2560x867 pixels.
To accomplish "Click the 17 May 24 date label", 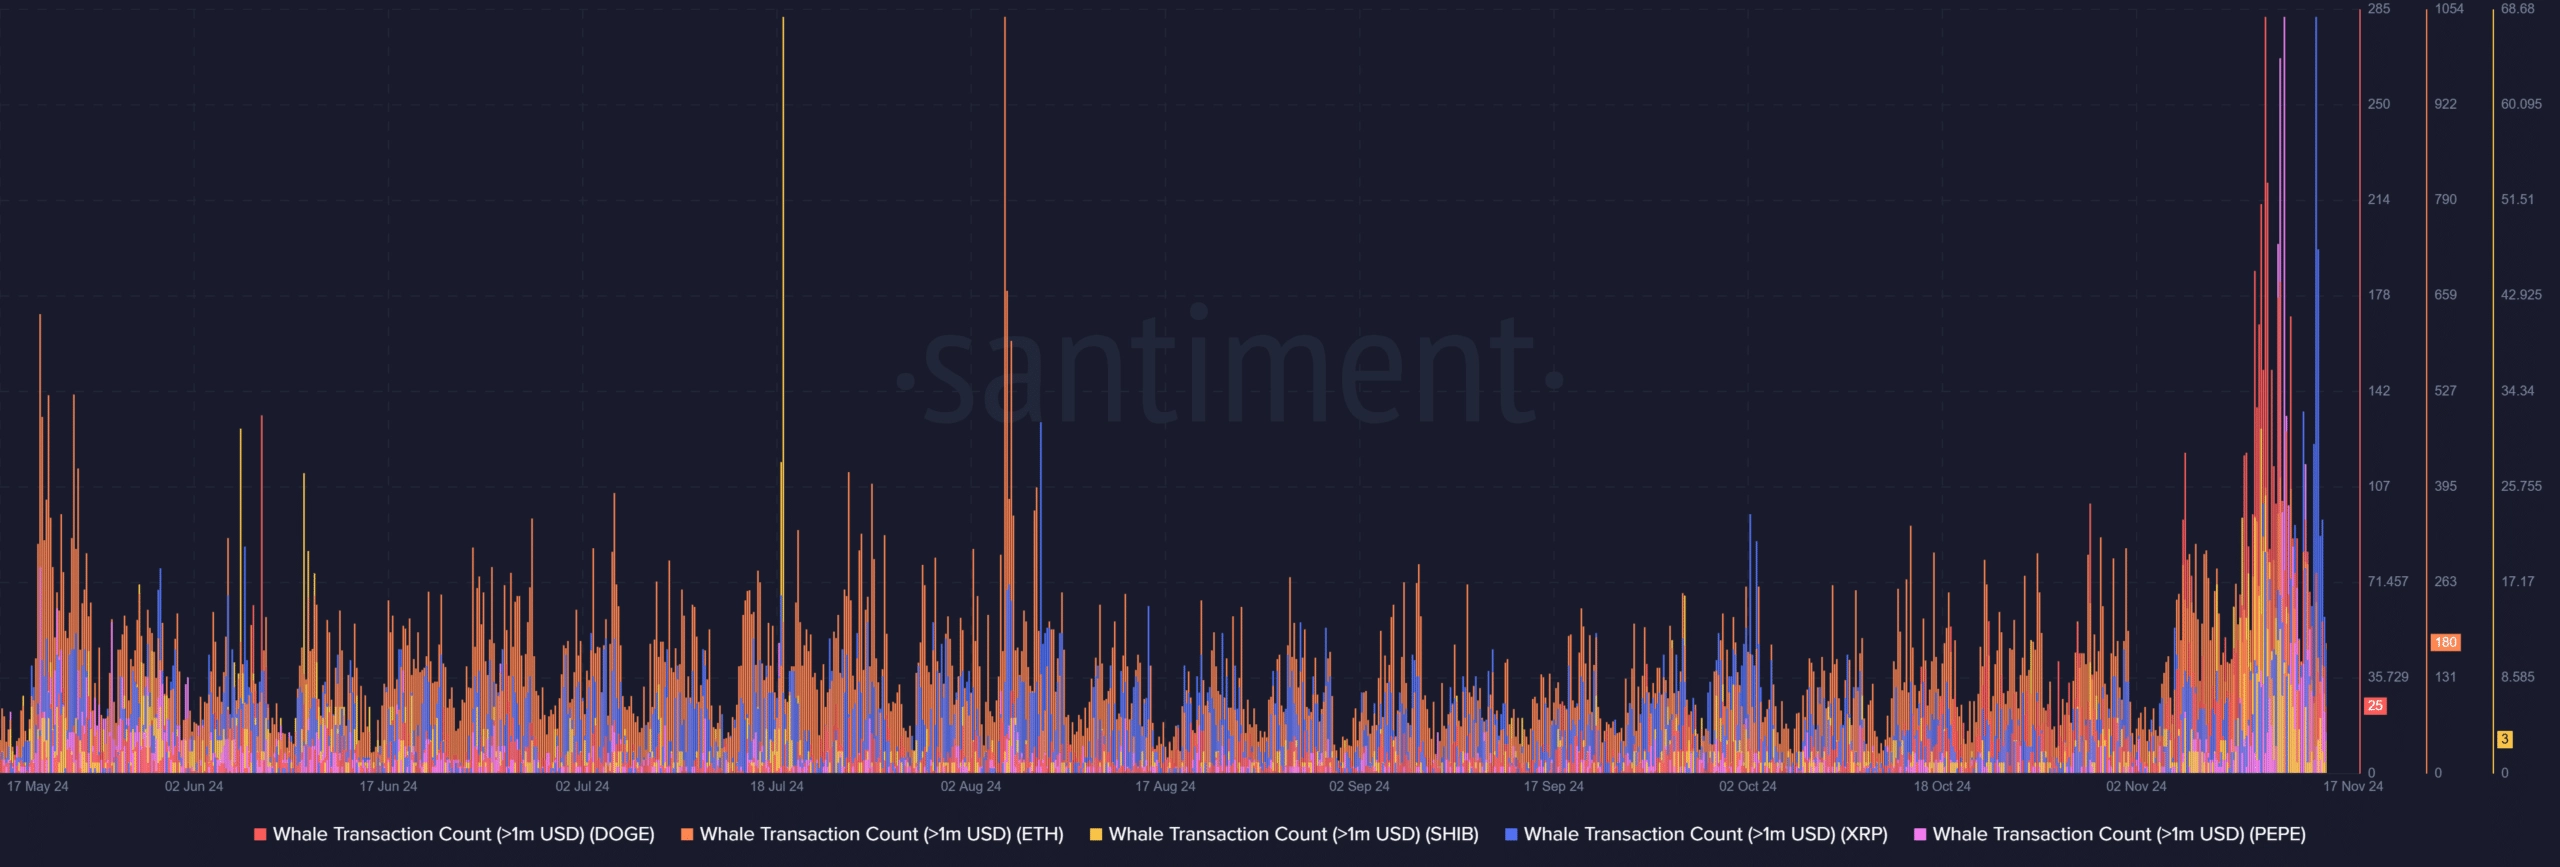I will 38,787.
